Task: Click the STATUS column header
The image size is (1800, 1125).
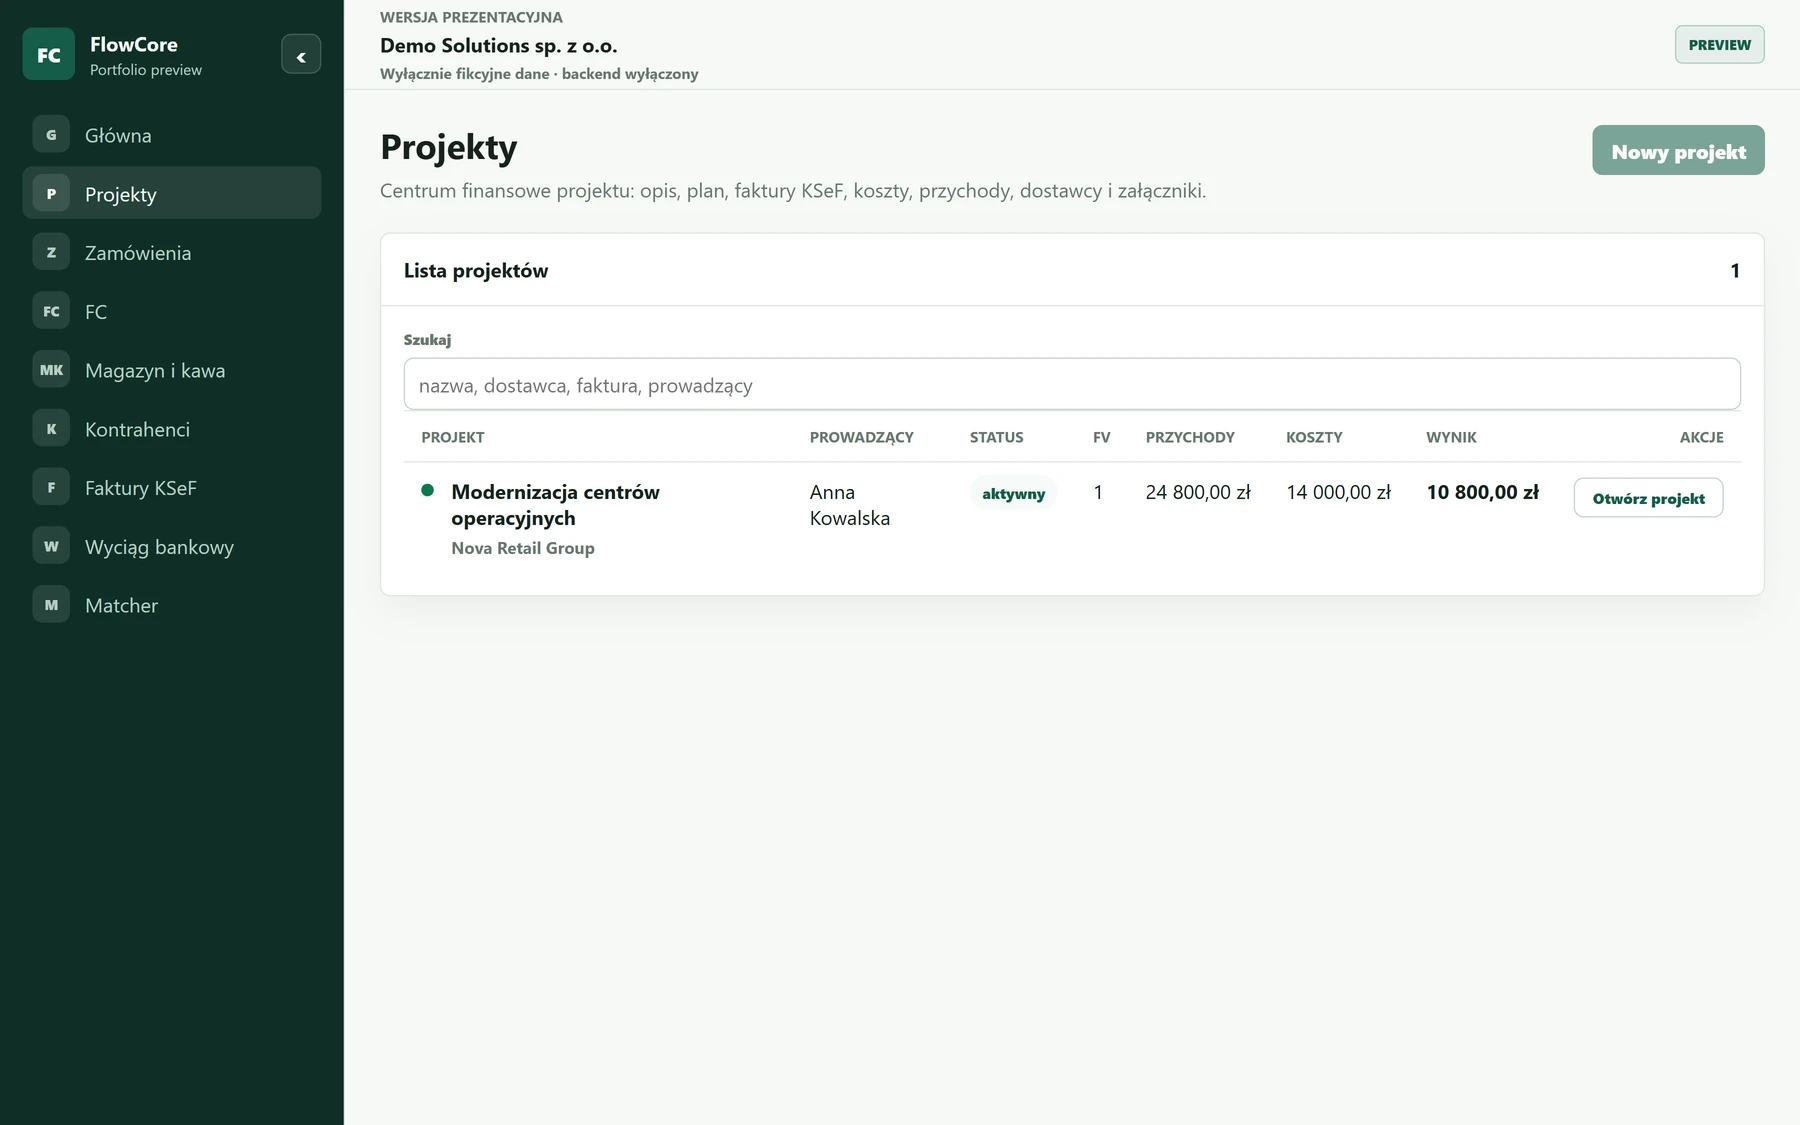Action: [997, 437]
